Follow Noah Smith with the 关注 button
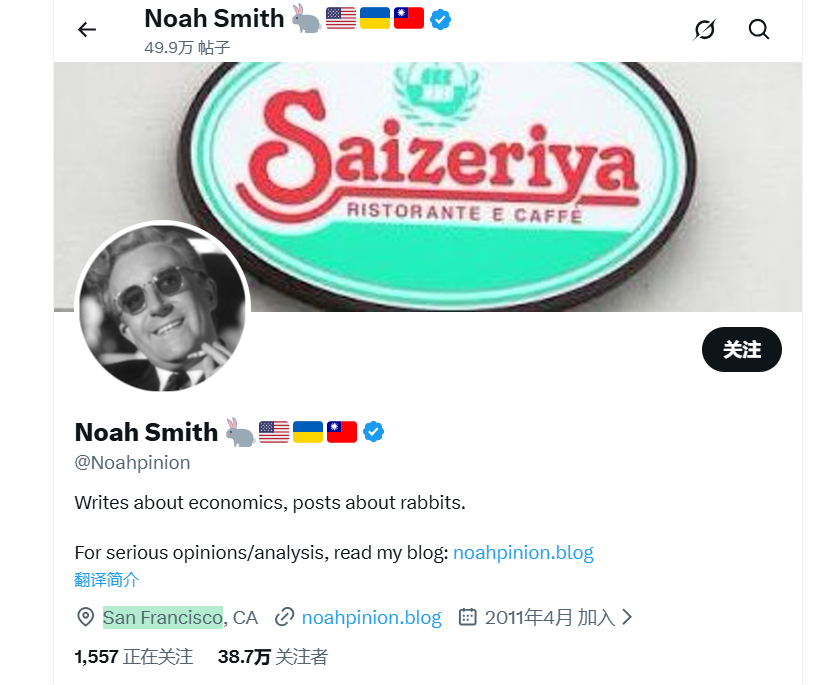This screenshot has width=835, height=685. pyautogui.click(x=741, y=349)
